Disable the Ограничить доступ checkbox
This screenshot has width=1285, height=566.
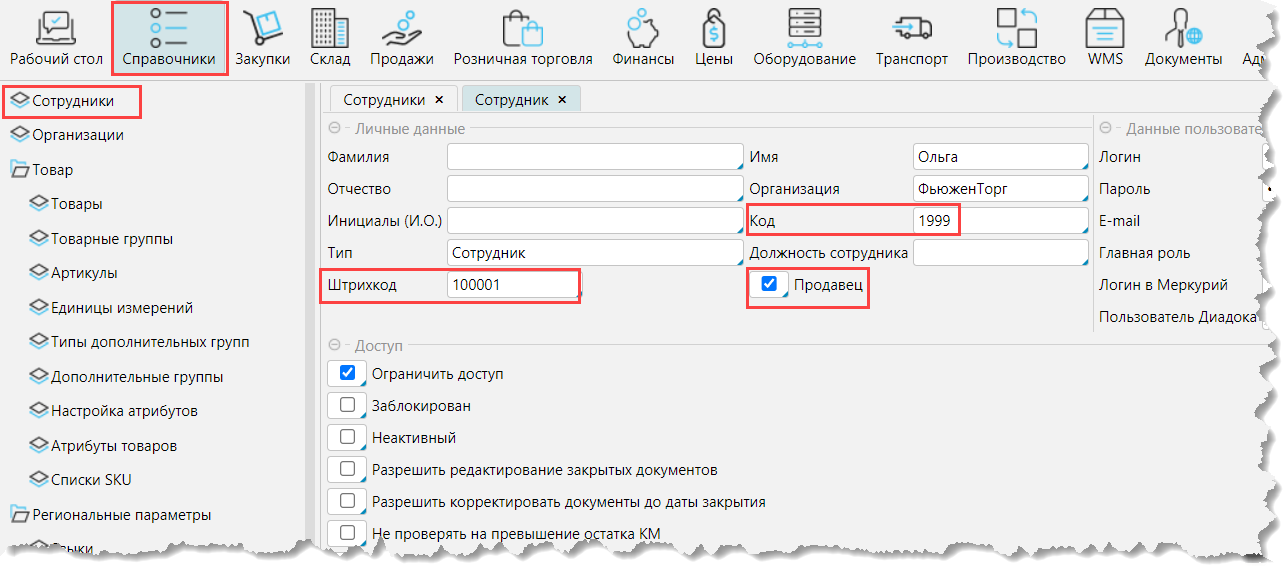pos(347,373)
